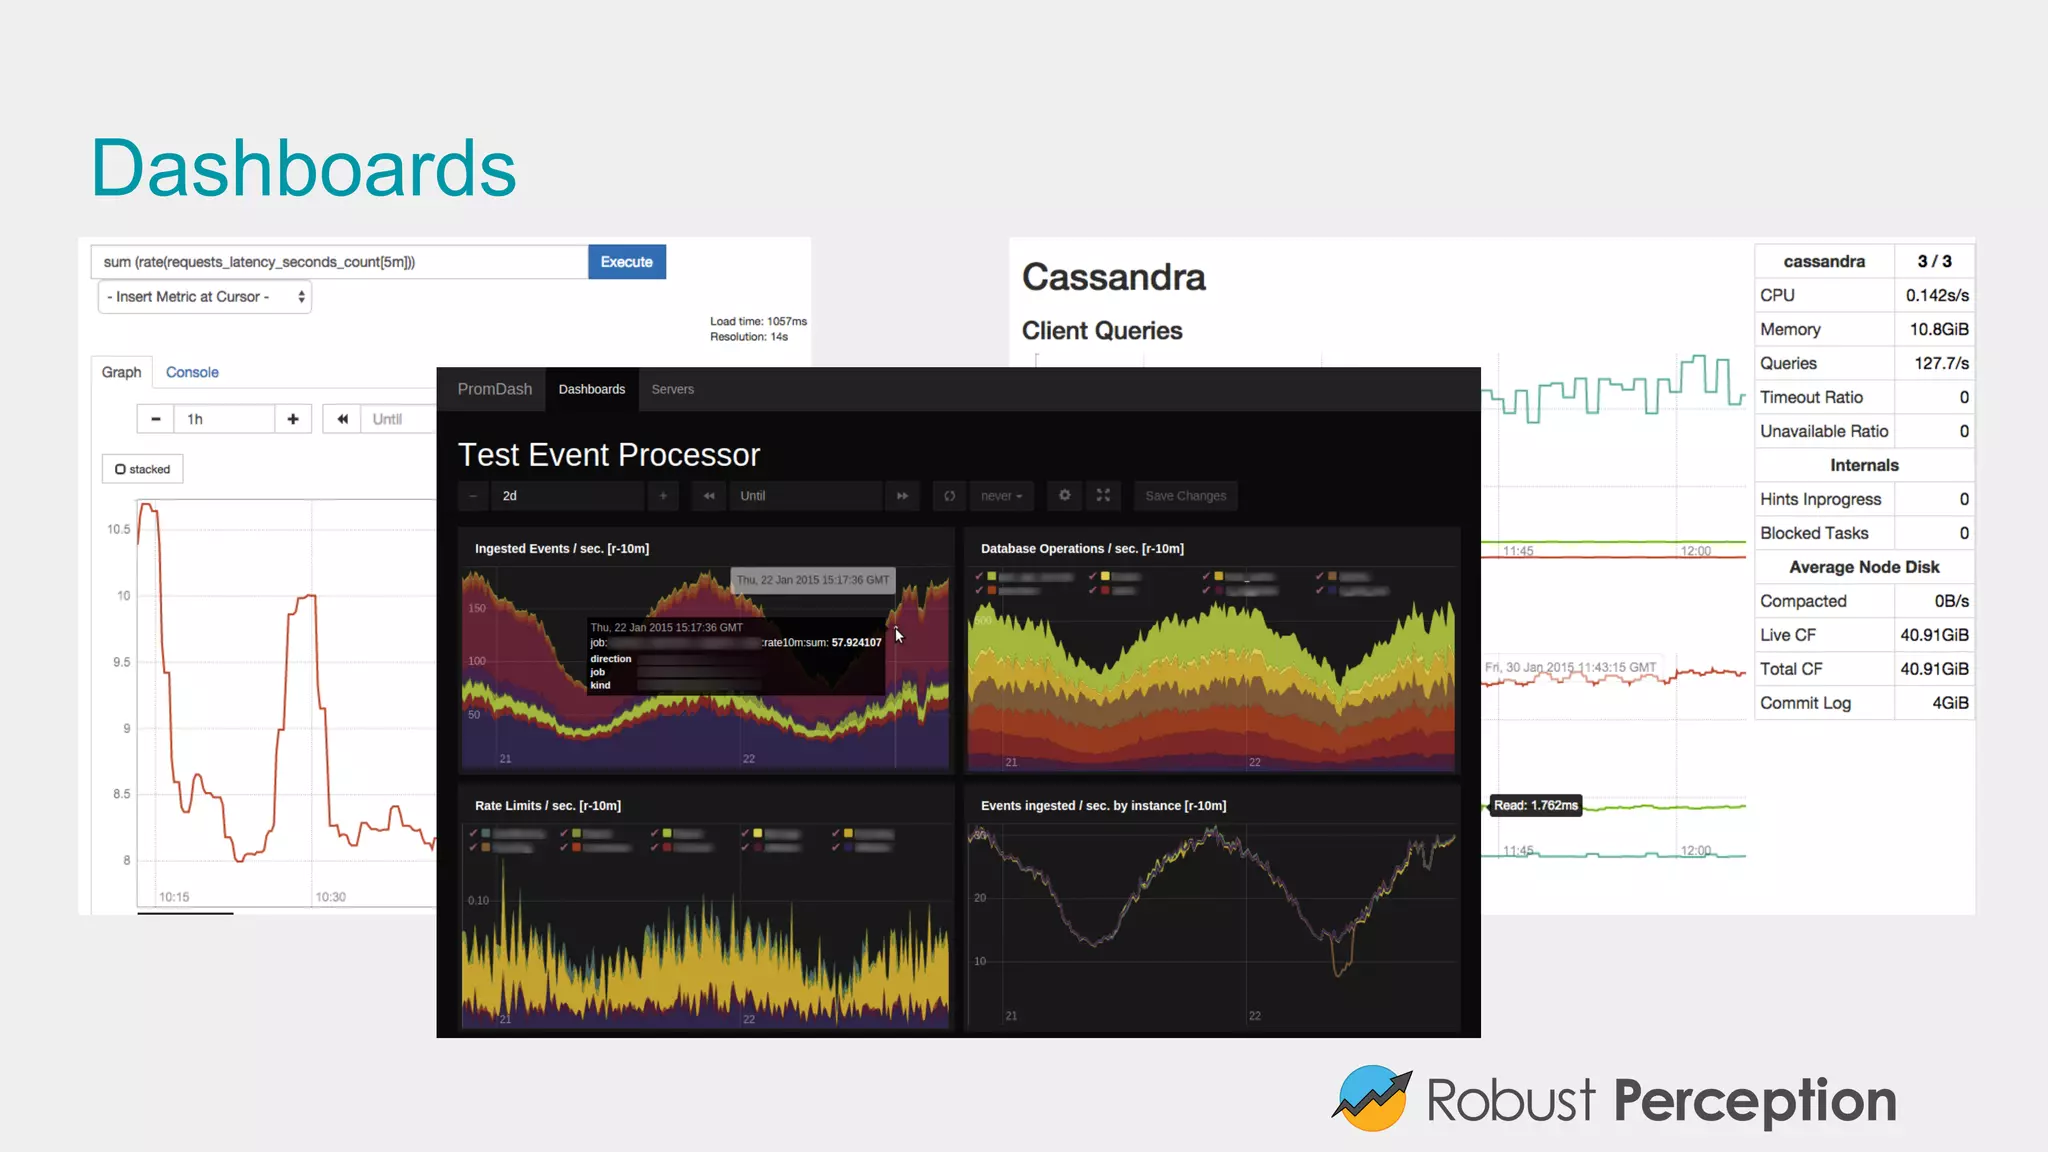Toggle first Rate Limits legend checkmark
2048x1152 pixels.
point(473,833)
